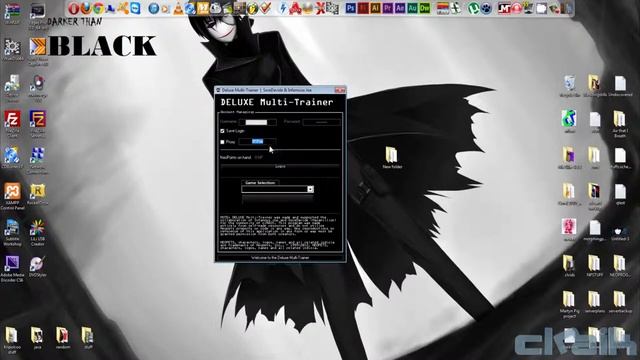Launch uTorrent from the top dock

473,8
